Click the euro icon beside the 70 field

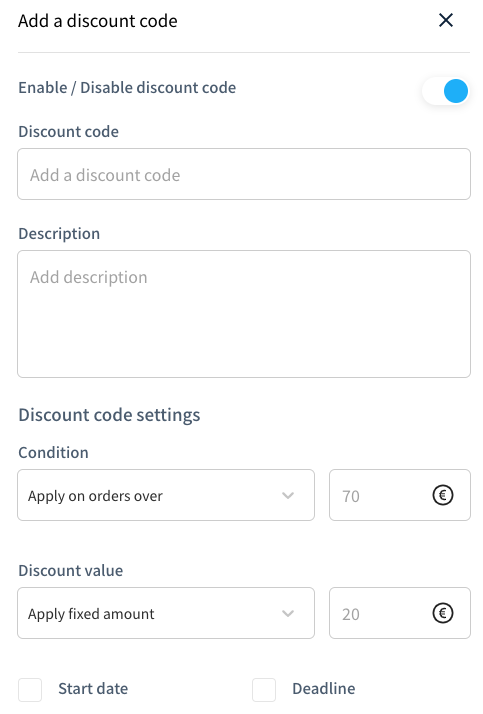(442, 495)
